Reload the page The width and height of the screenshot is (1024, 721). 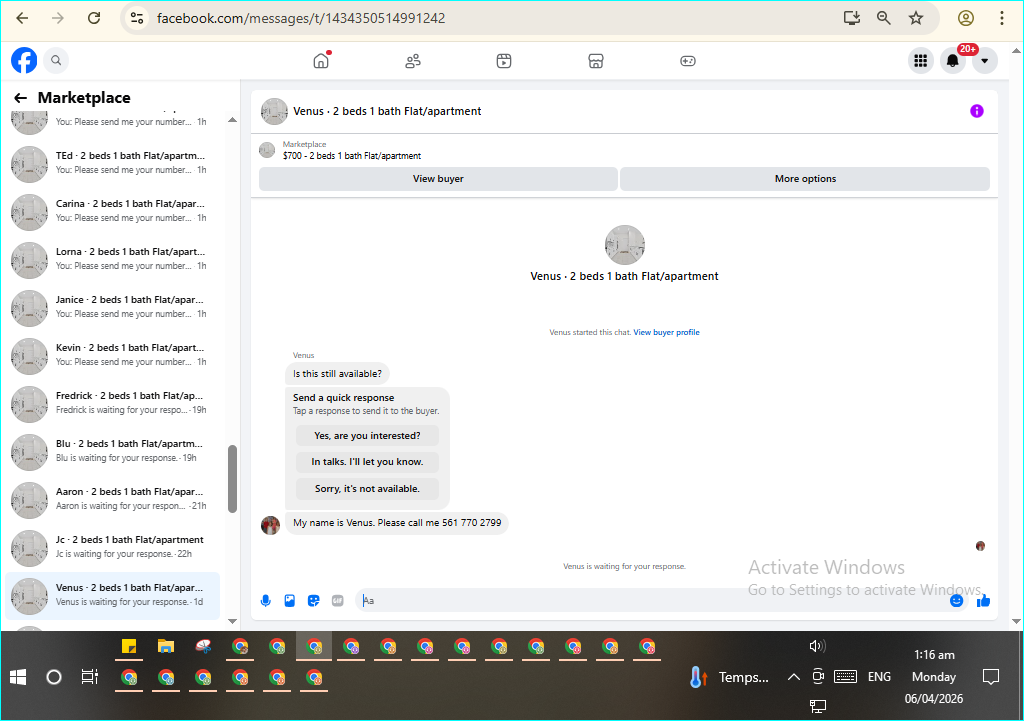coord(94,18)
